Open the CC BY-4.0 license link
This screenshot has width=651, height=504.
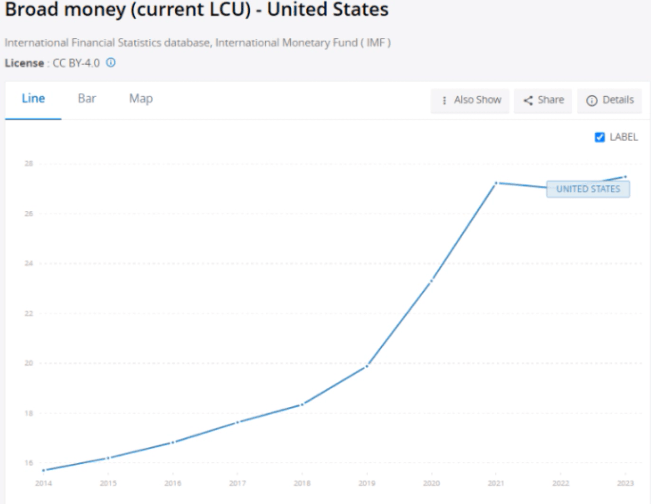76,62
